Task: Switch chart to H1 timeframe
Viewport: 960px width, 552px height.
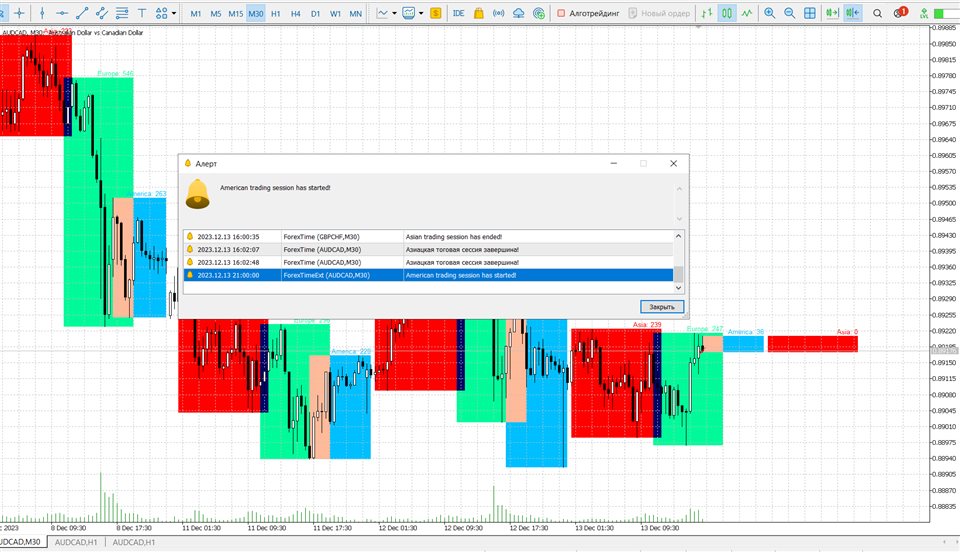Action: click(x=276, y=13)
